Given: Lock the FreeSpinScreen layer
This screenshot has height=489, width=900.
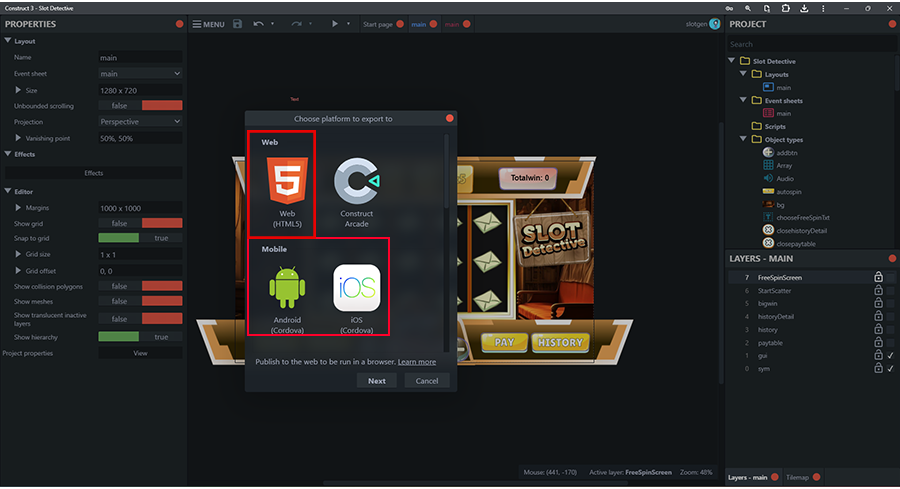Looking at the screenshot, I should point(878,277).
